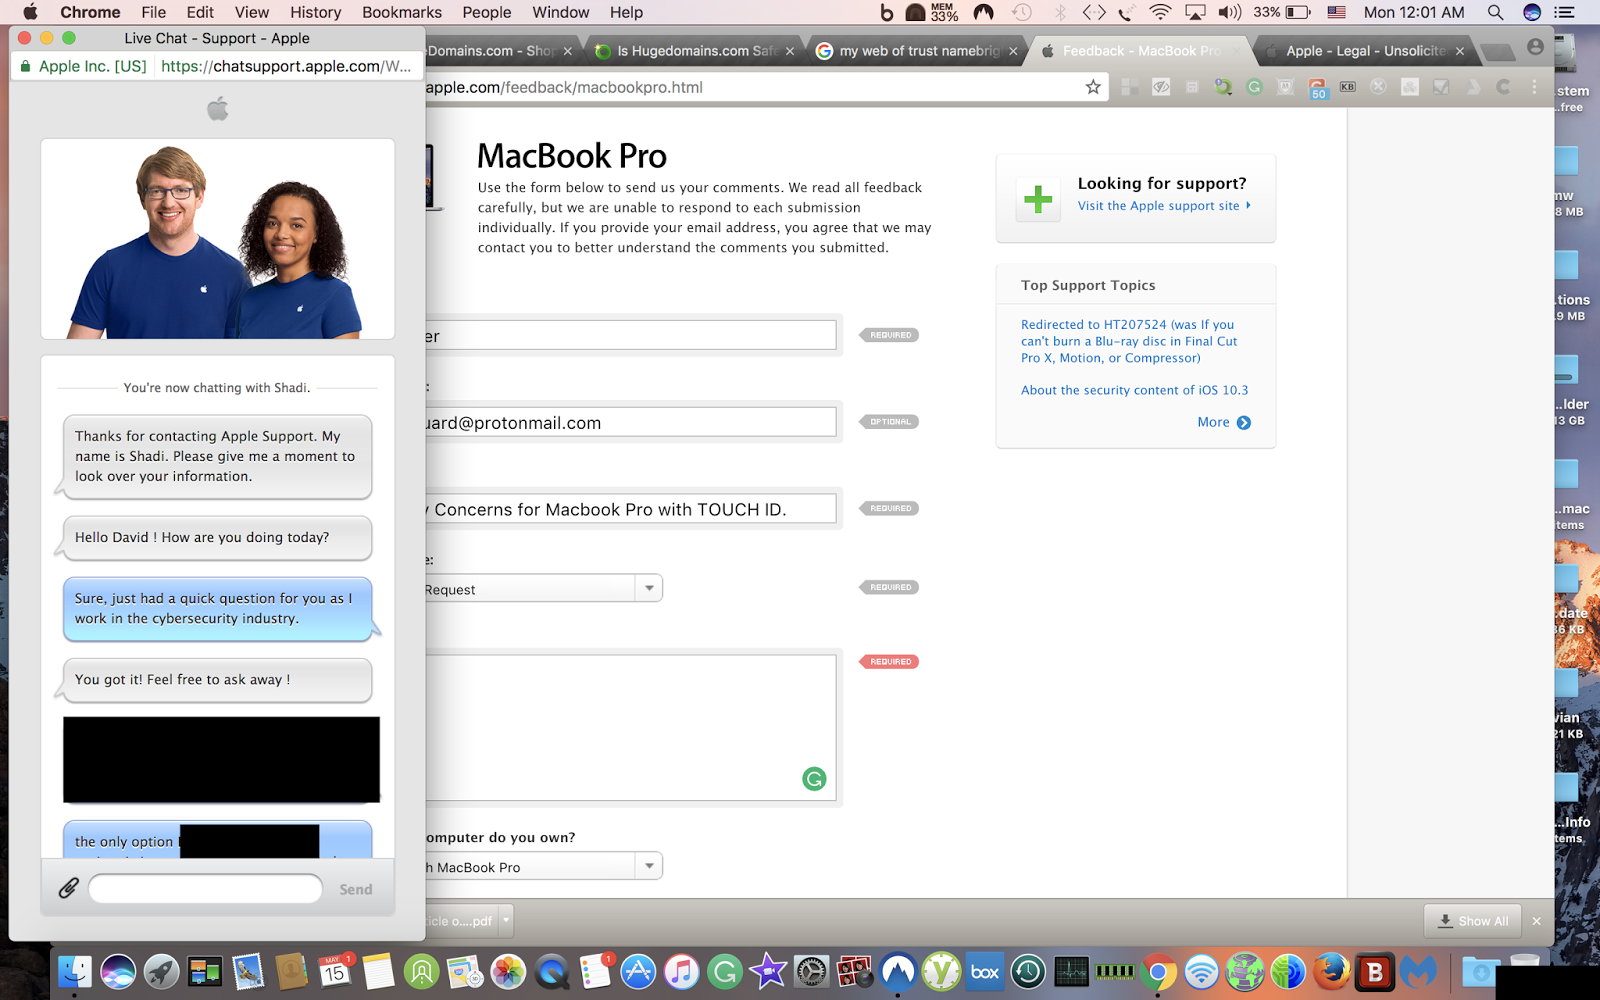Image resolution: width=1600 pixels, height=1000 pixels.
Task: Open the Bookmarks menu
Action: coord(402,12)
